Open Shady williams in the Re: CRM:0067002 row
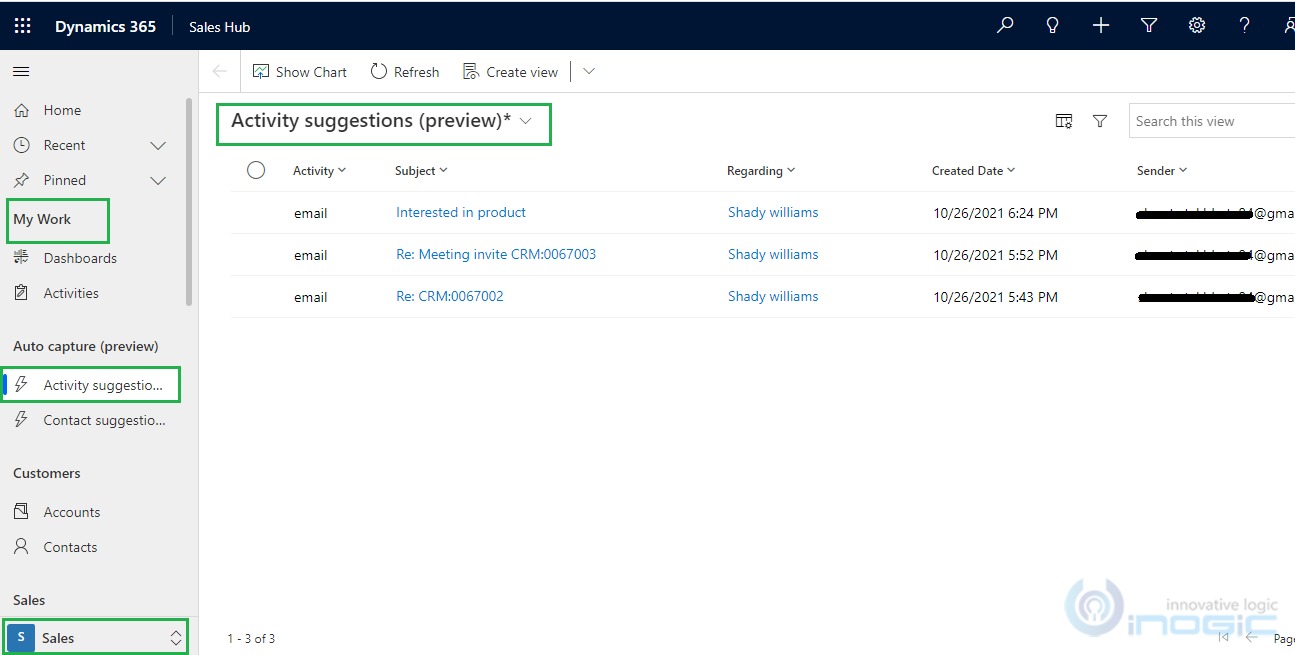1295x655 pixels. click(773, 296)
